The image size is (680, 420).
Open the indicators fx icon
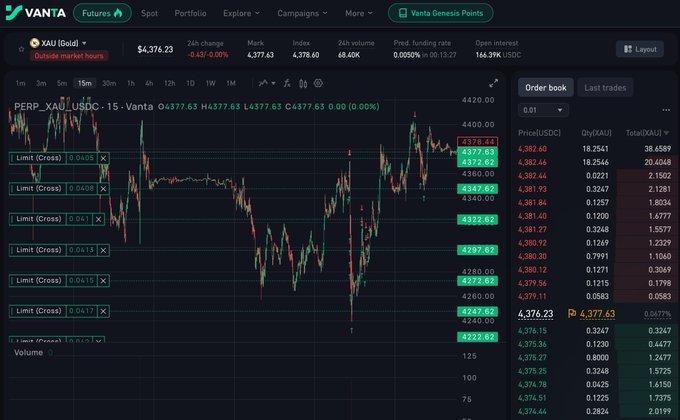point(287,83)
